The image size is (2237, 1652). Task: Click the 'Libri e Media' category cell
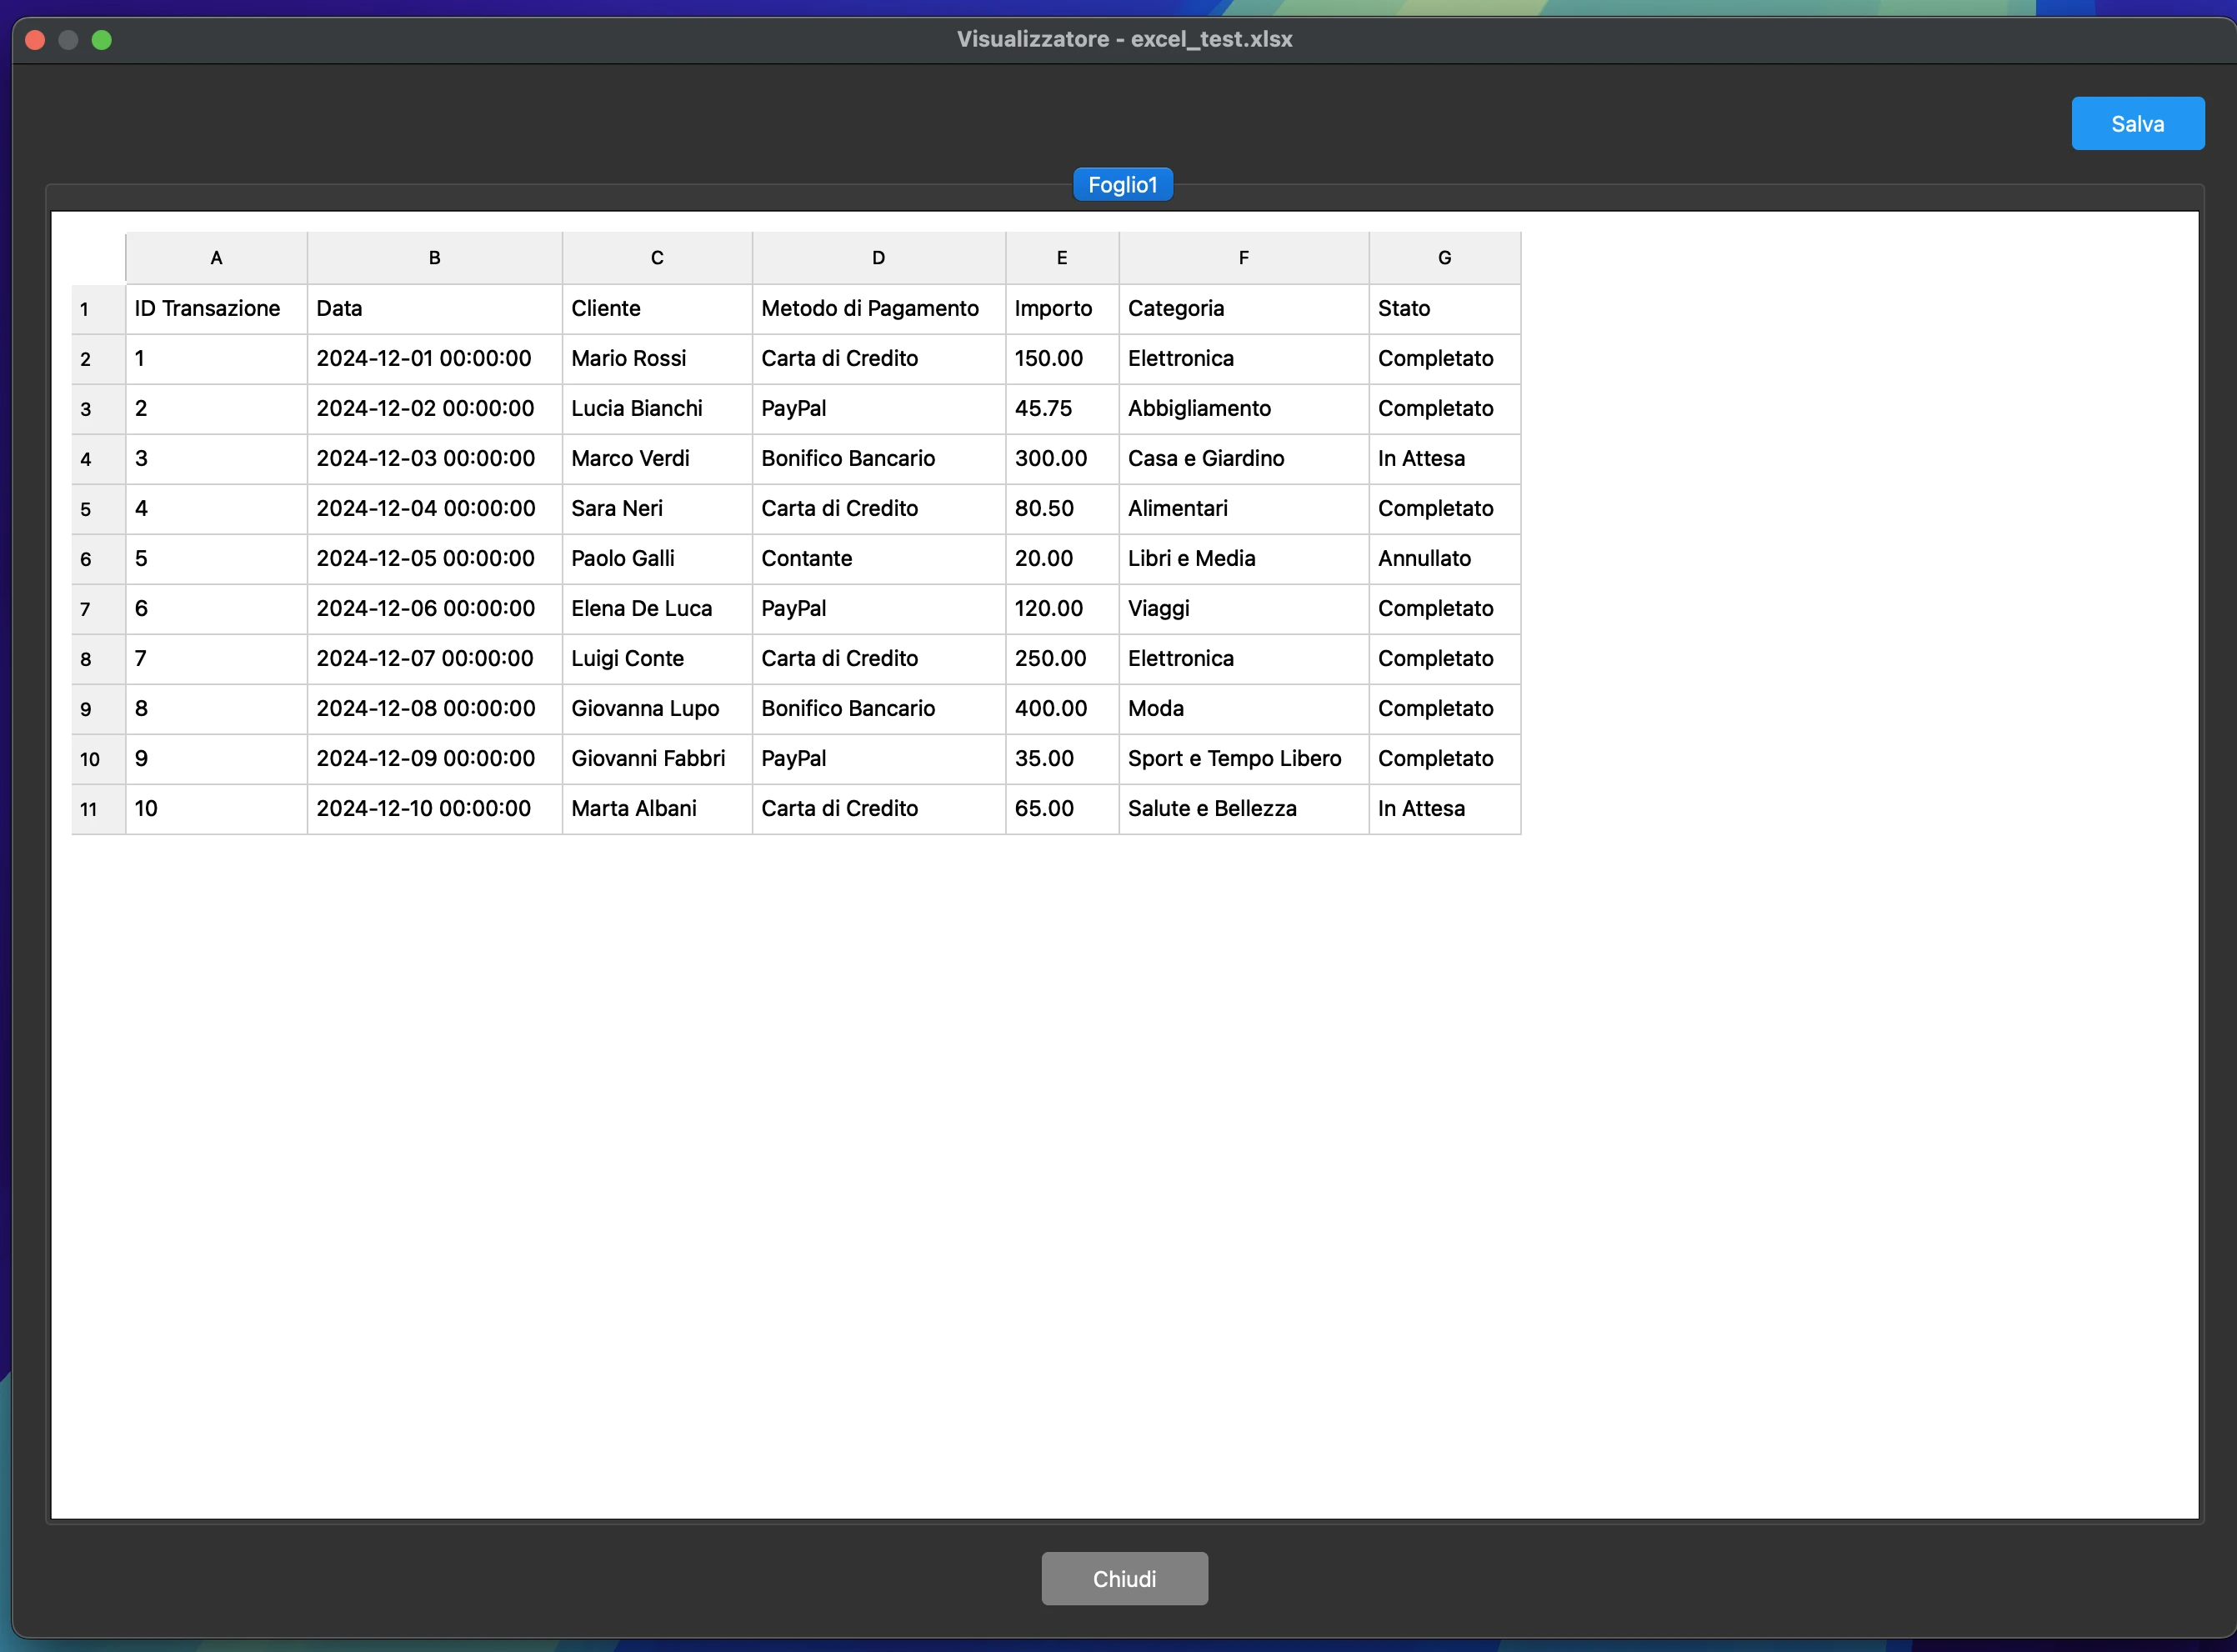point(1244,558)
